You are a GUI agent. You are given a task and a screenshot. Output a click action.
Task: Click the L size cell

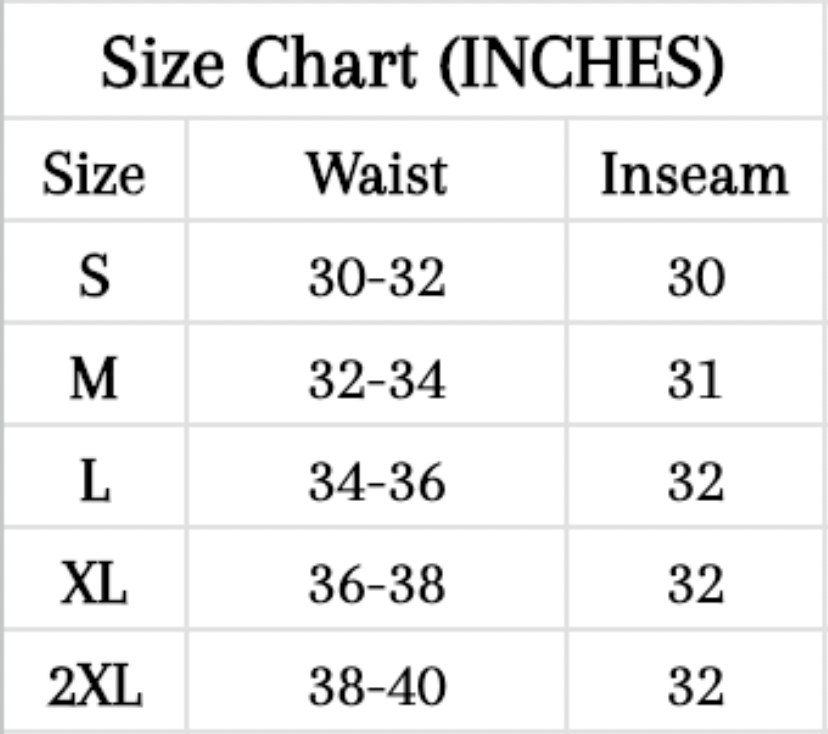coord(94,483)
